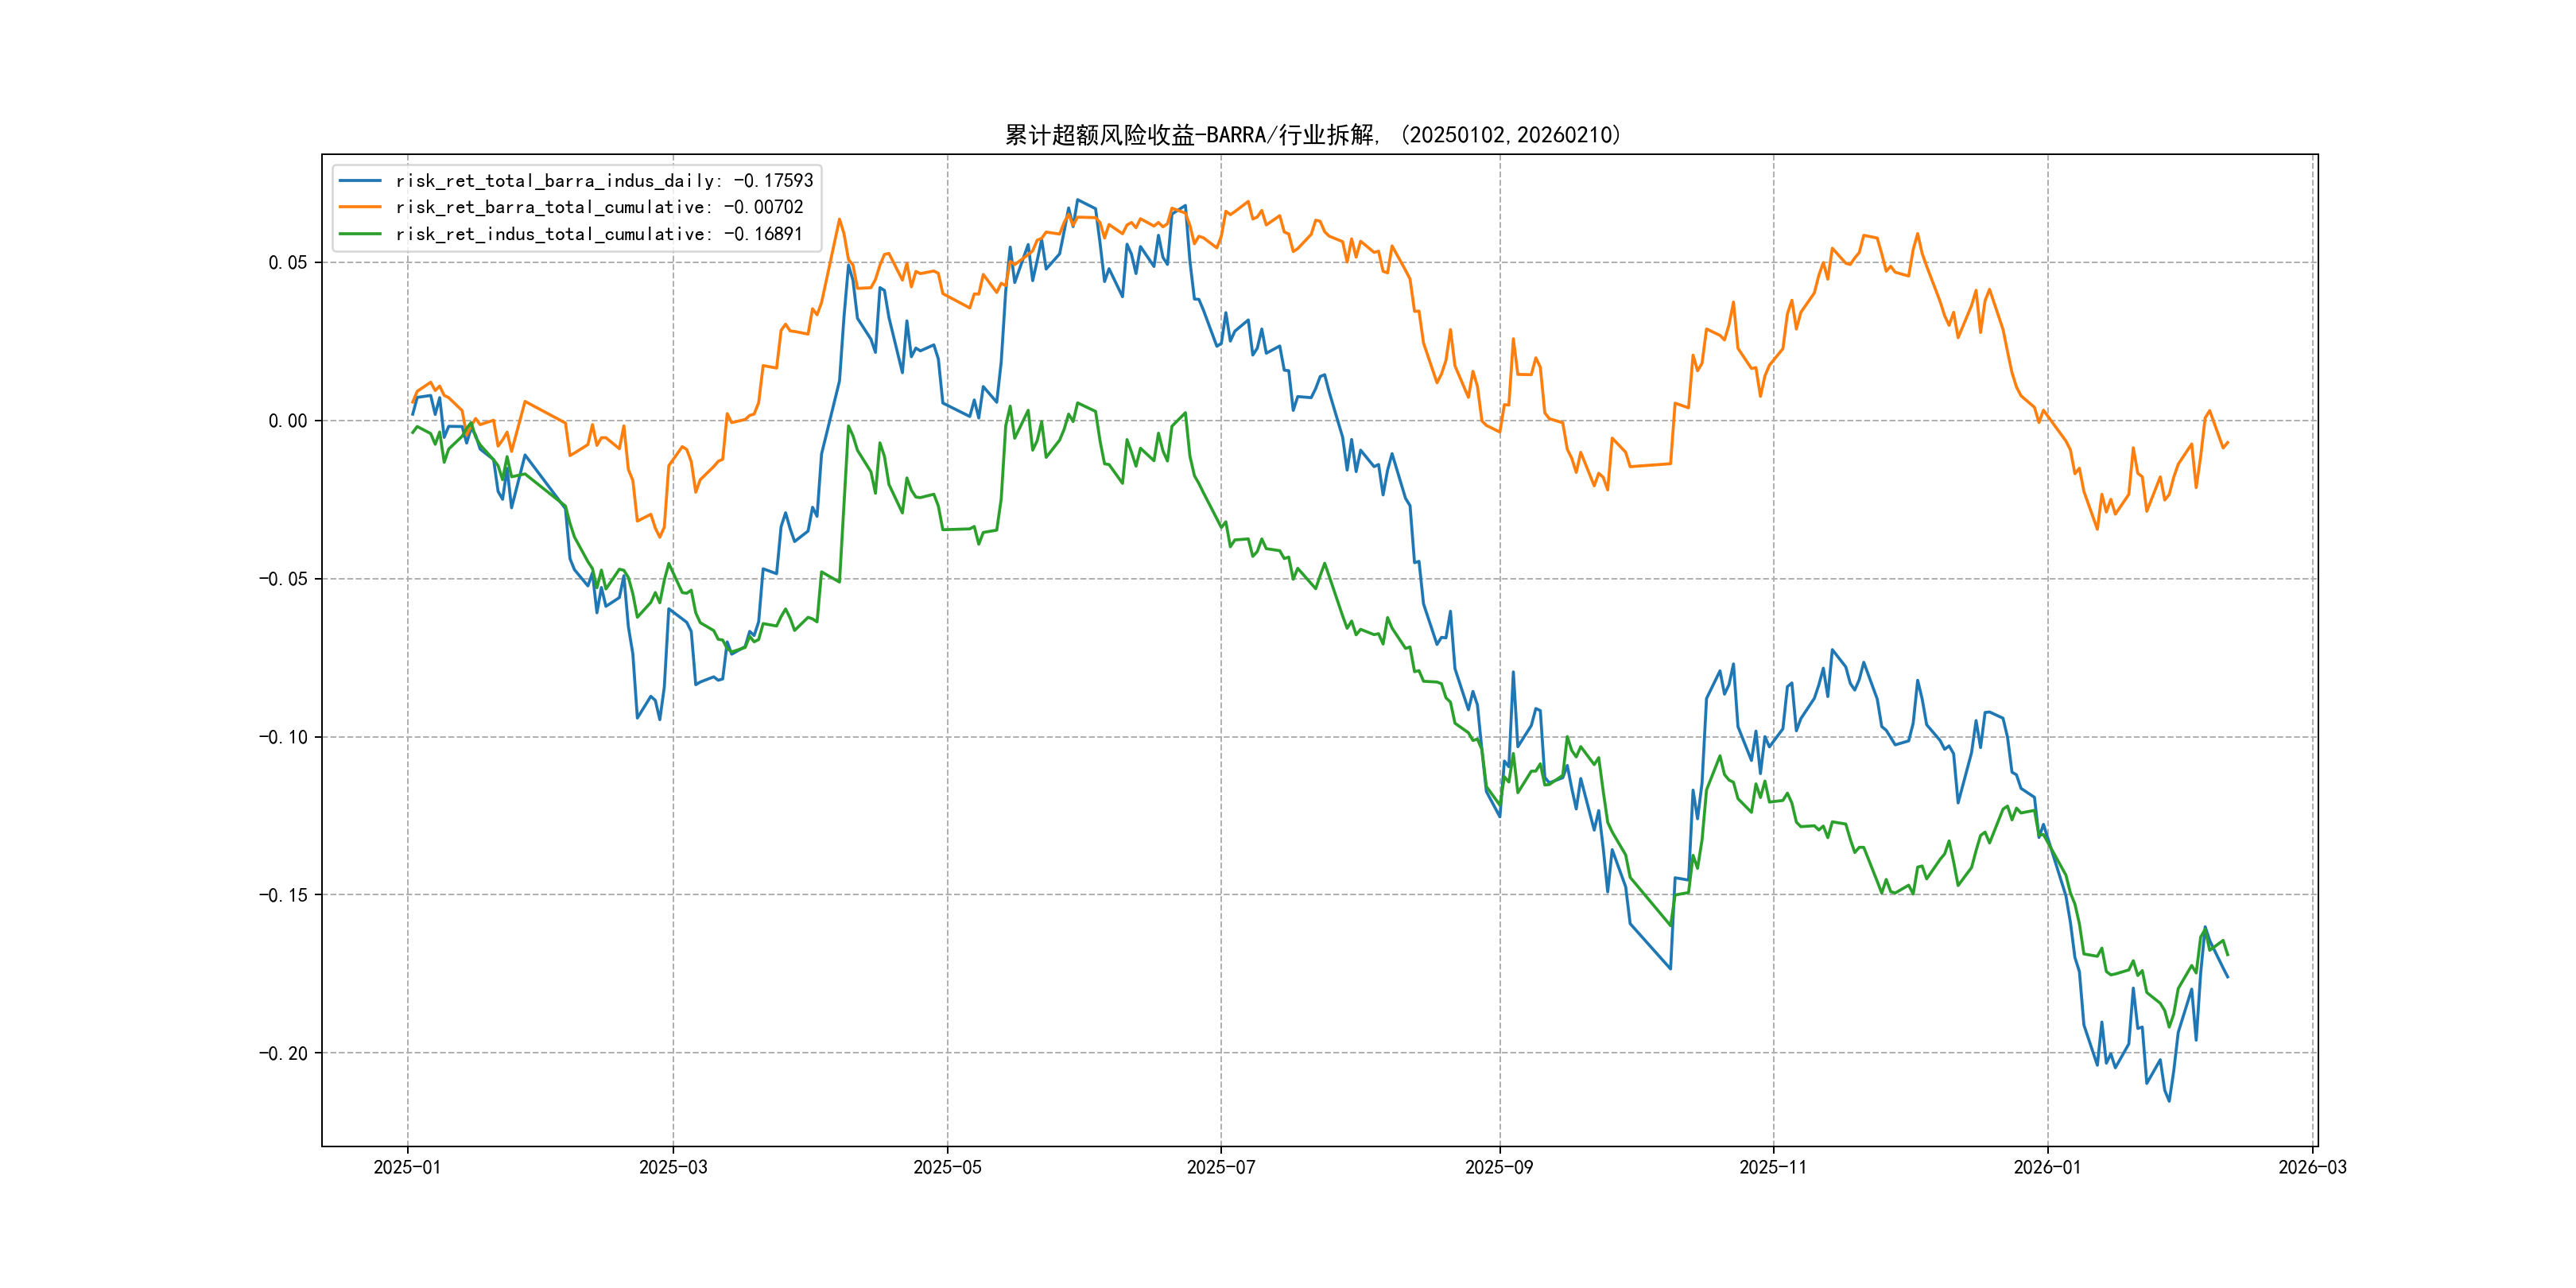Click the 2025-05 x-axis label
The image size is (2576, 1288).
(947, 1167)
